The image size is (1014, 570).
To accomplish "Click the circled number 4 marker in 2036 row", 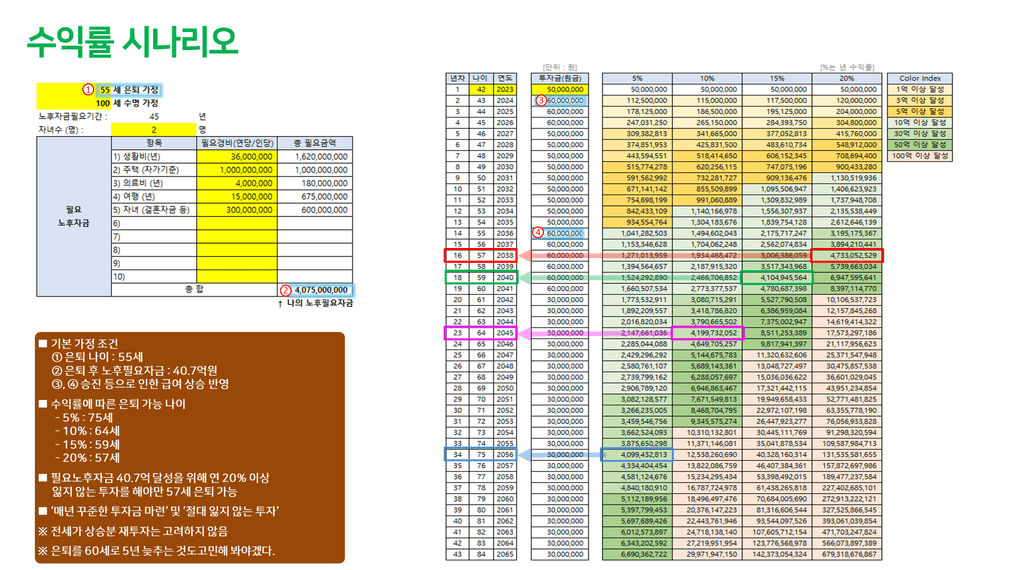I will 538,233.
